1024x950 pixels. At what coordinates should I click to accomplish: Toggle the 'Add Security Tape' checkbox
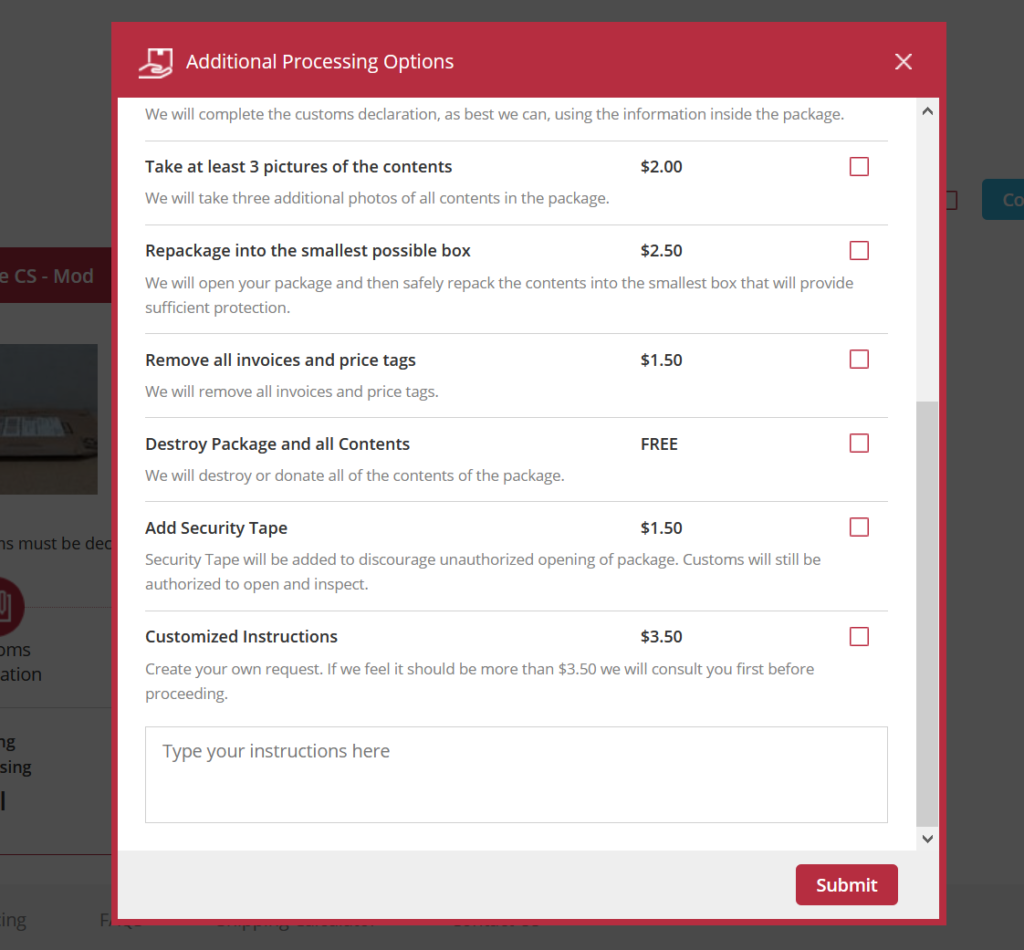pyautogui.click(x=859, y=528)
